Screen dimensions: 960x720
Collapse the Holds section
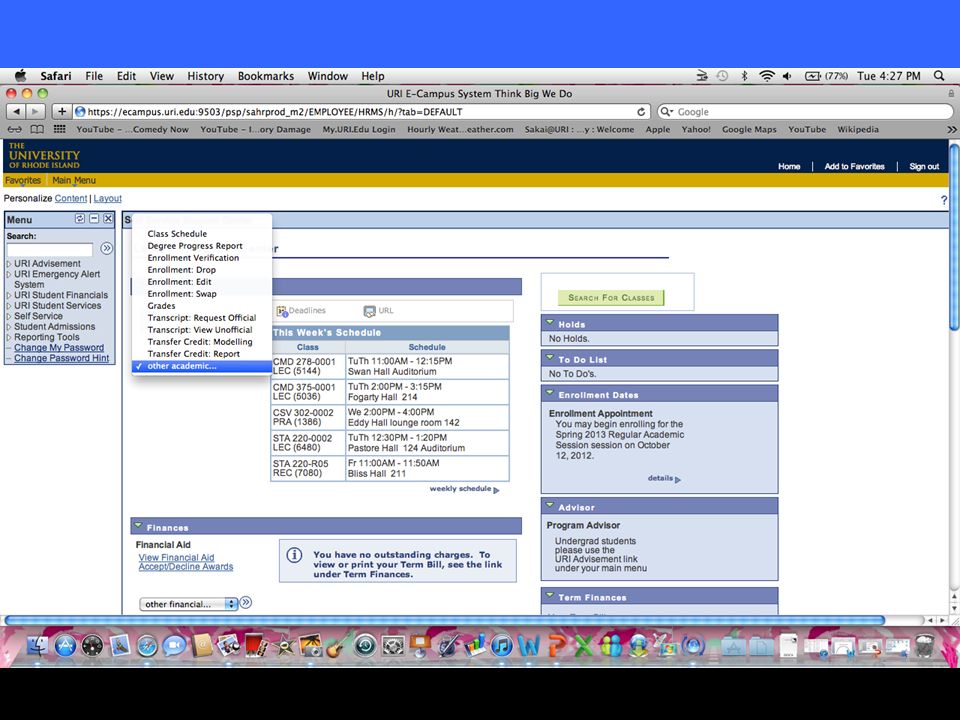[550, 323]
